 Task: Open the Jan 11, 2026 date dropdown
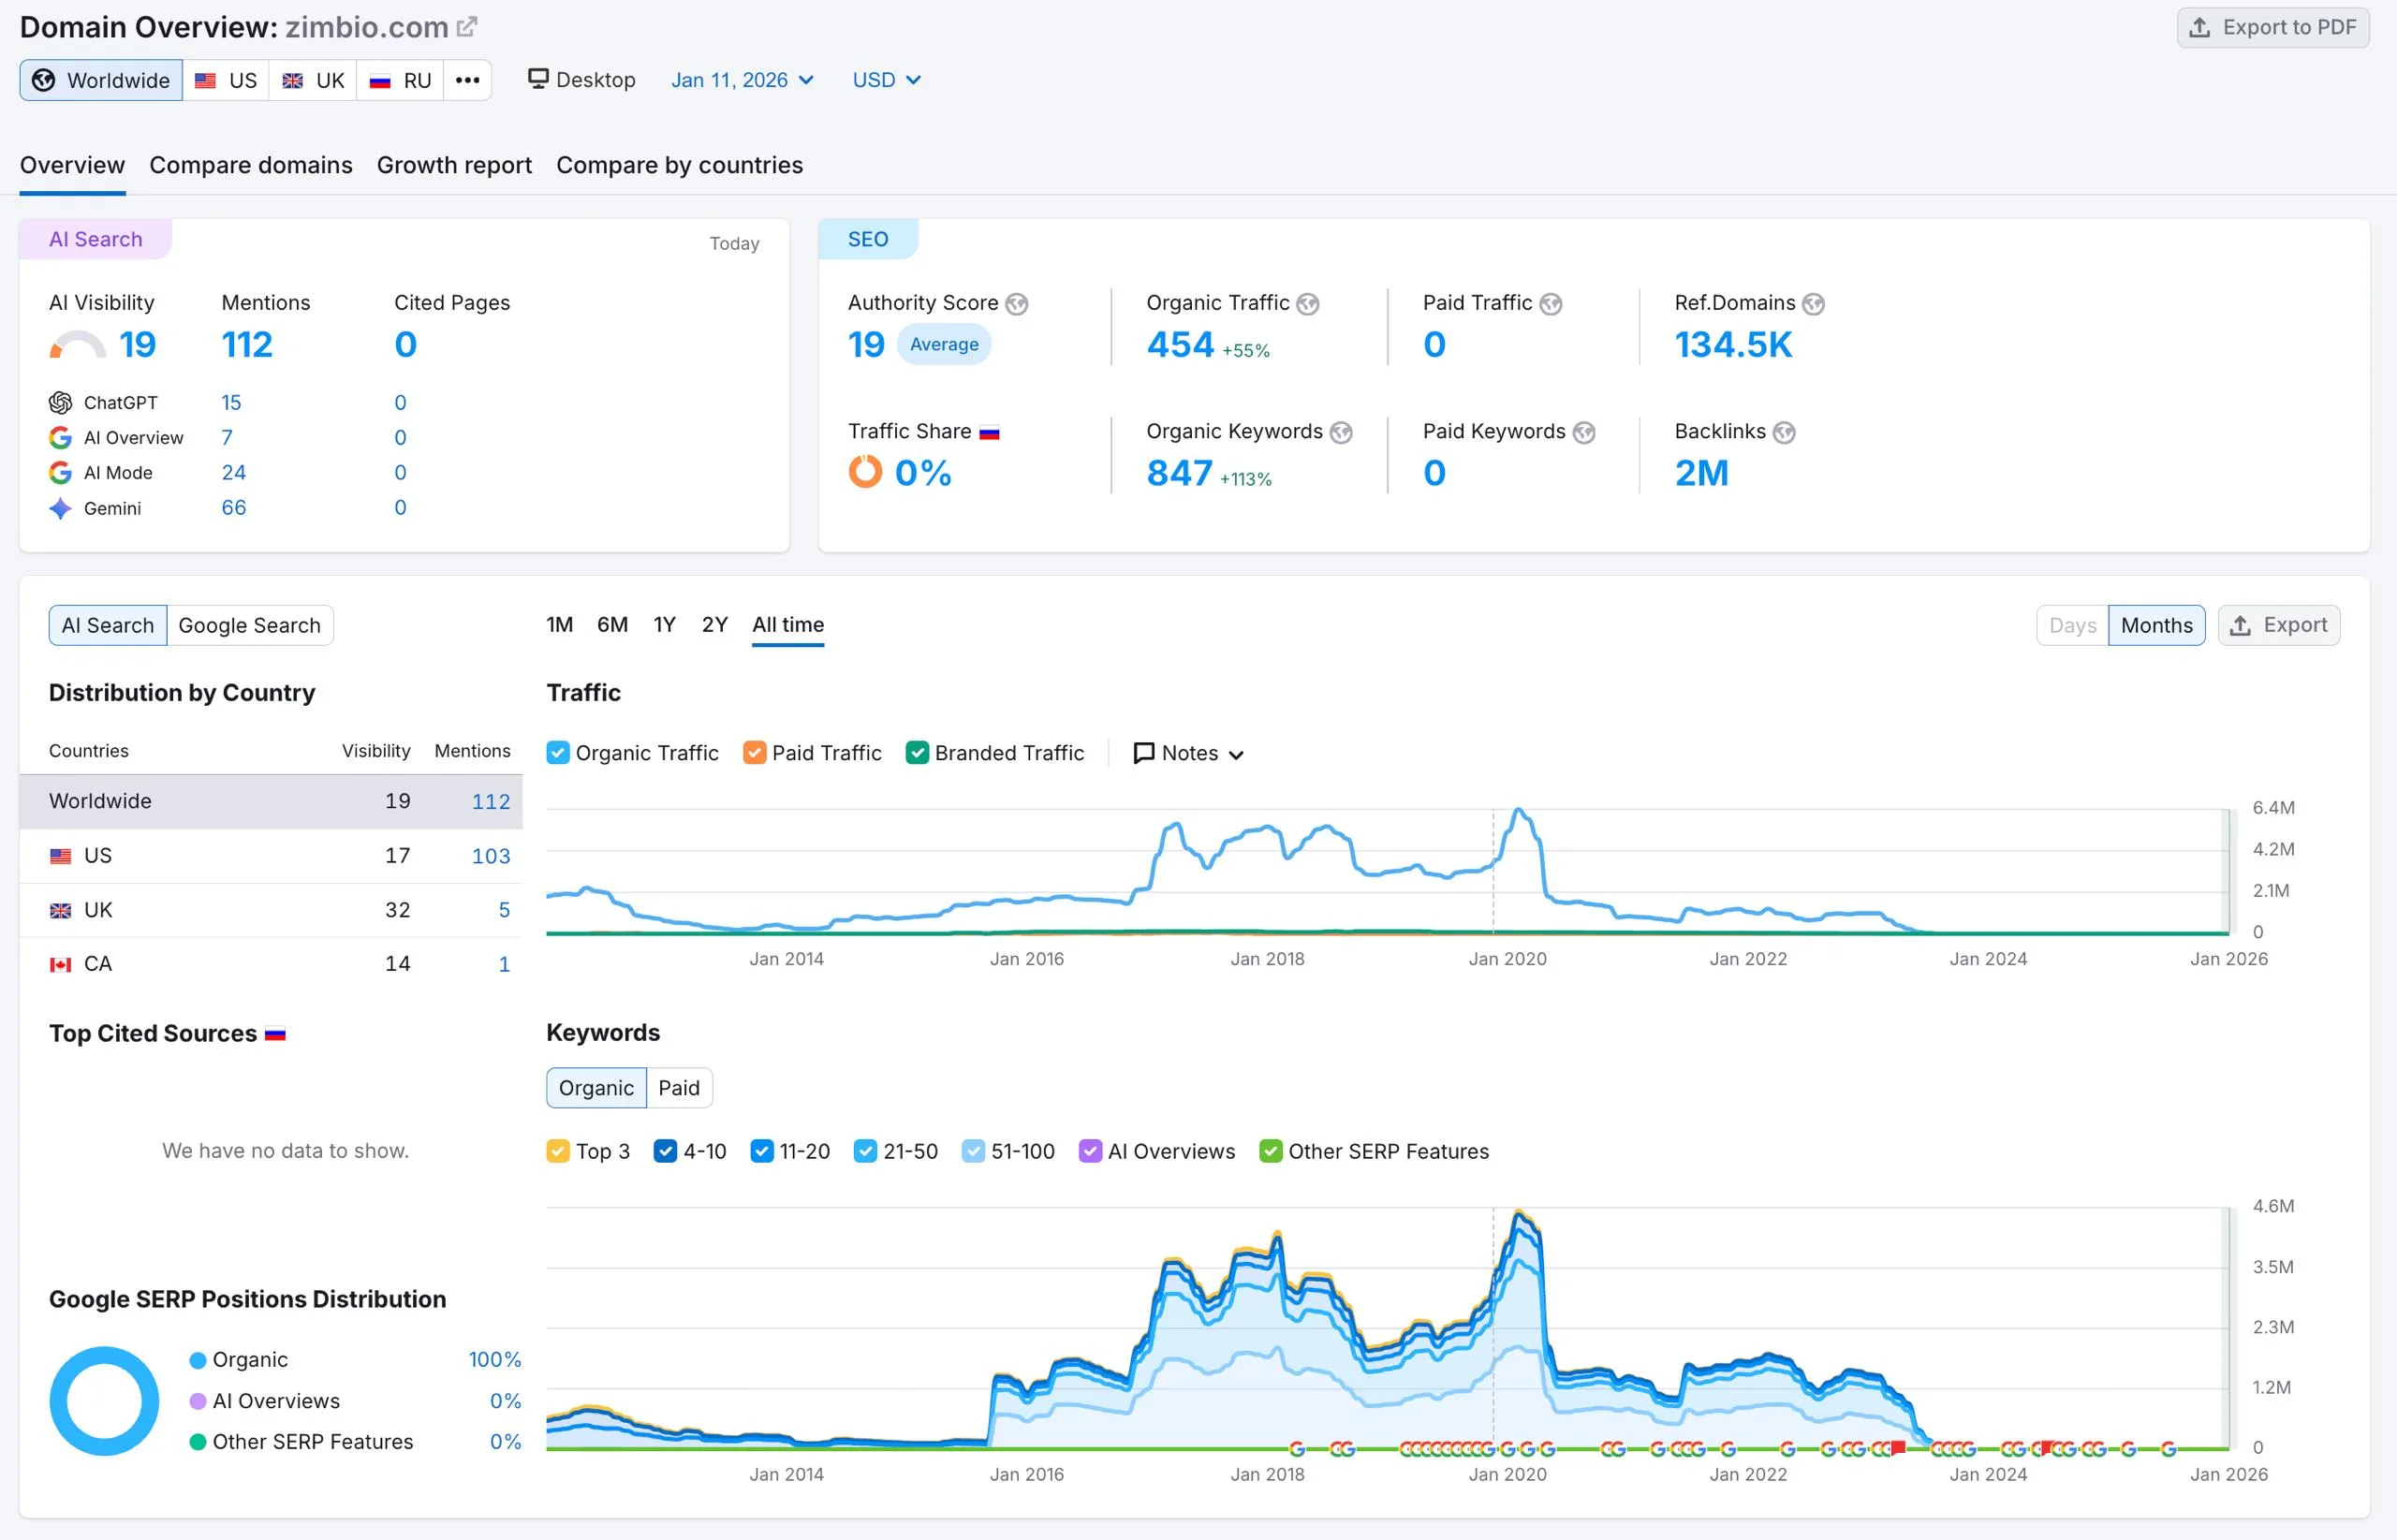point(742,80)
